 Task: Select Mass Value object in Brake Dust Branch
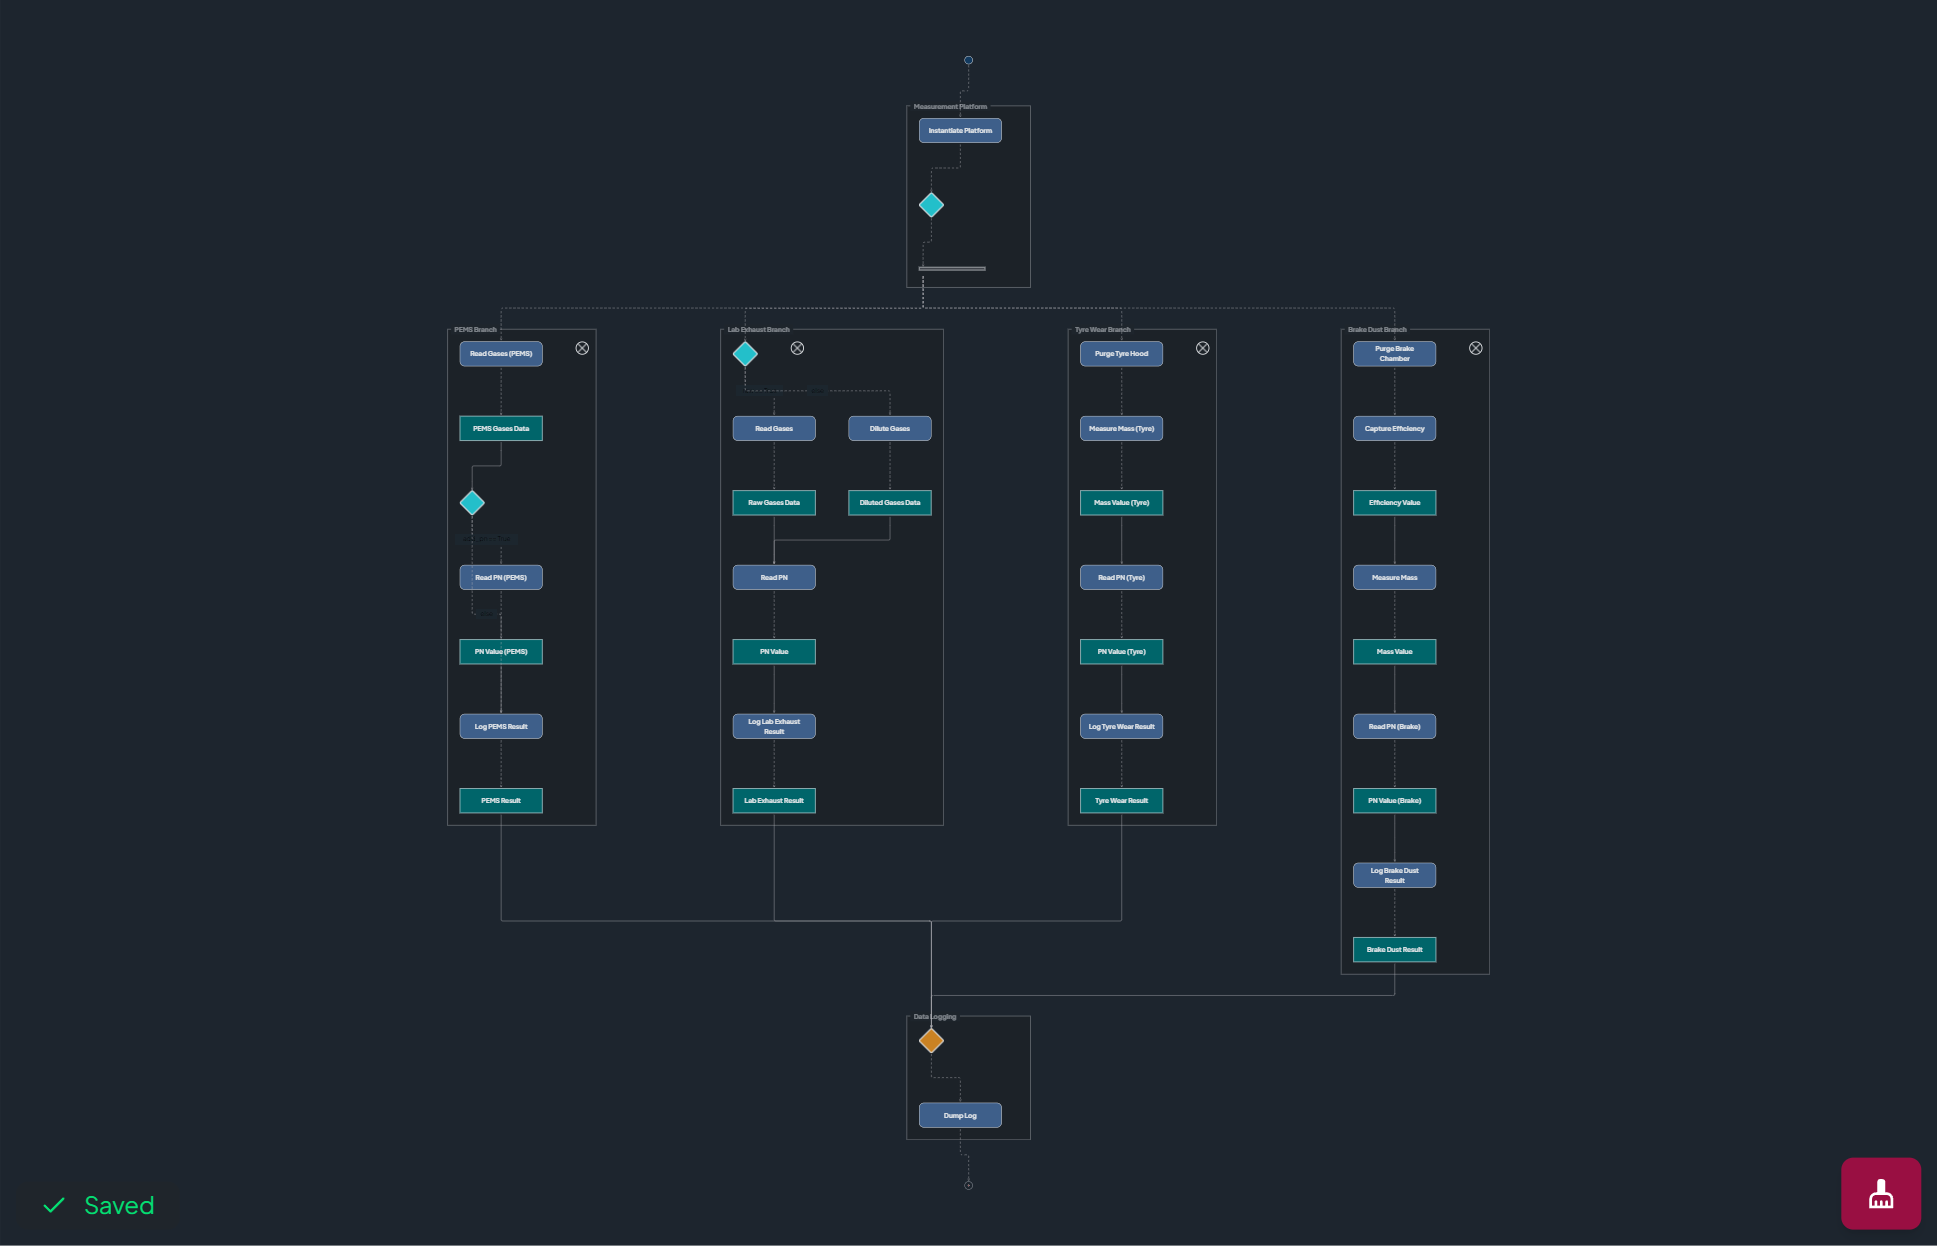coord(1394,652)
